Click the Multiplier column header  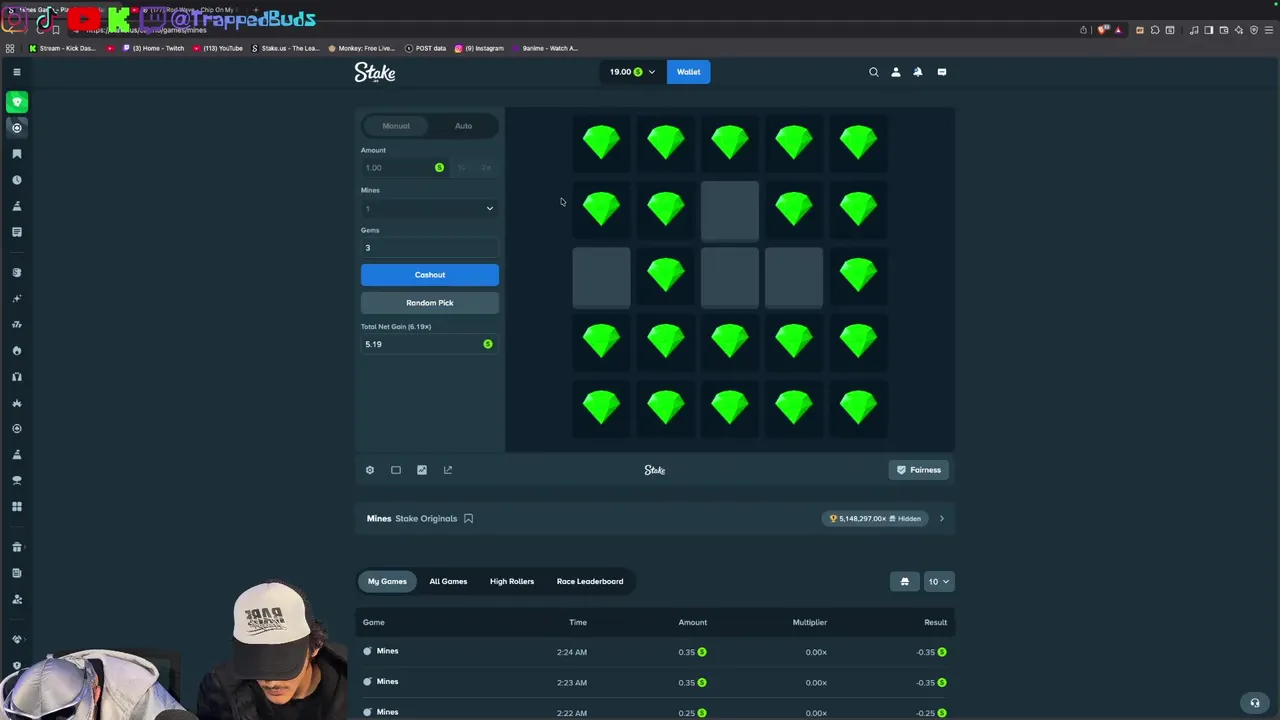click(x=810, y=623)
